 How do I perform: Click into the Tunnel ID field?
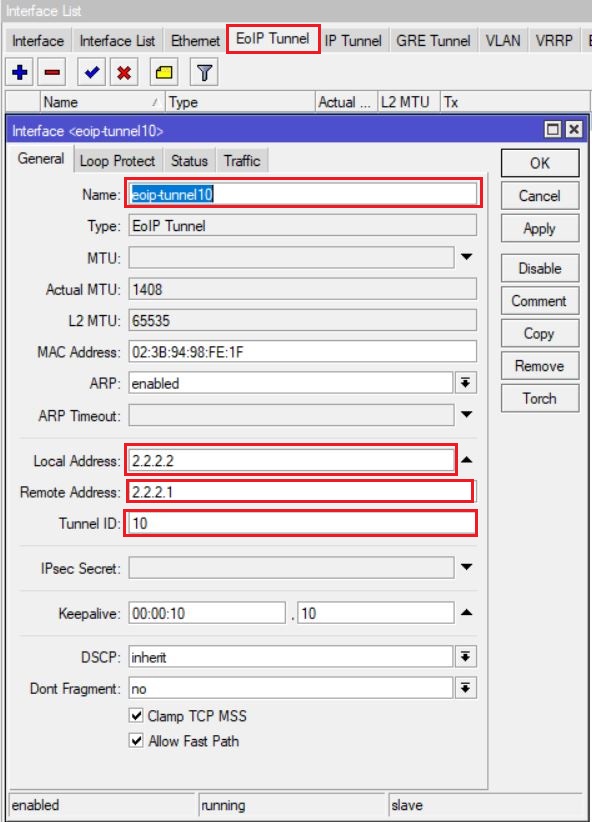click(x=300, y=523)
